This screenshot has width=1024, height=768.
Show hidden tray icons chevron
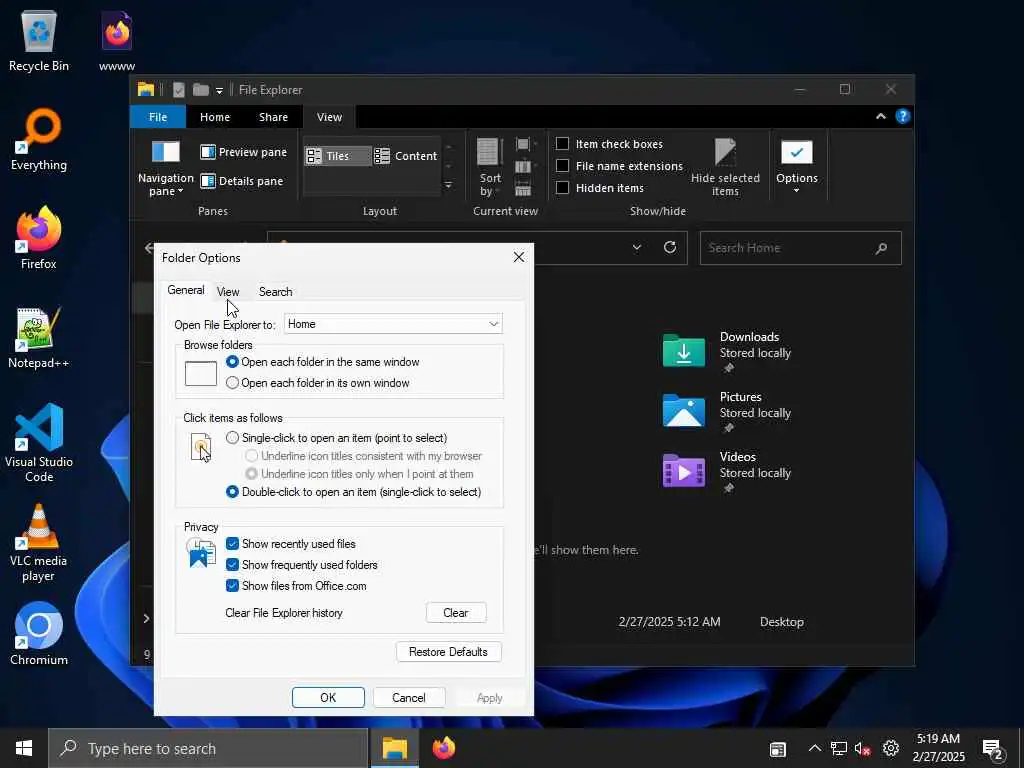(x=814, y=748)
